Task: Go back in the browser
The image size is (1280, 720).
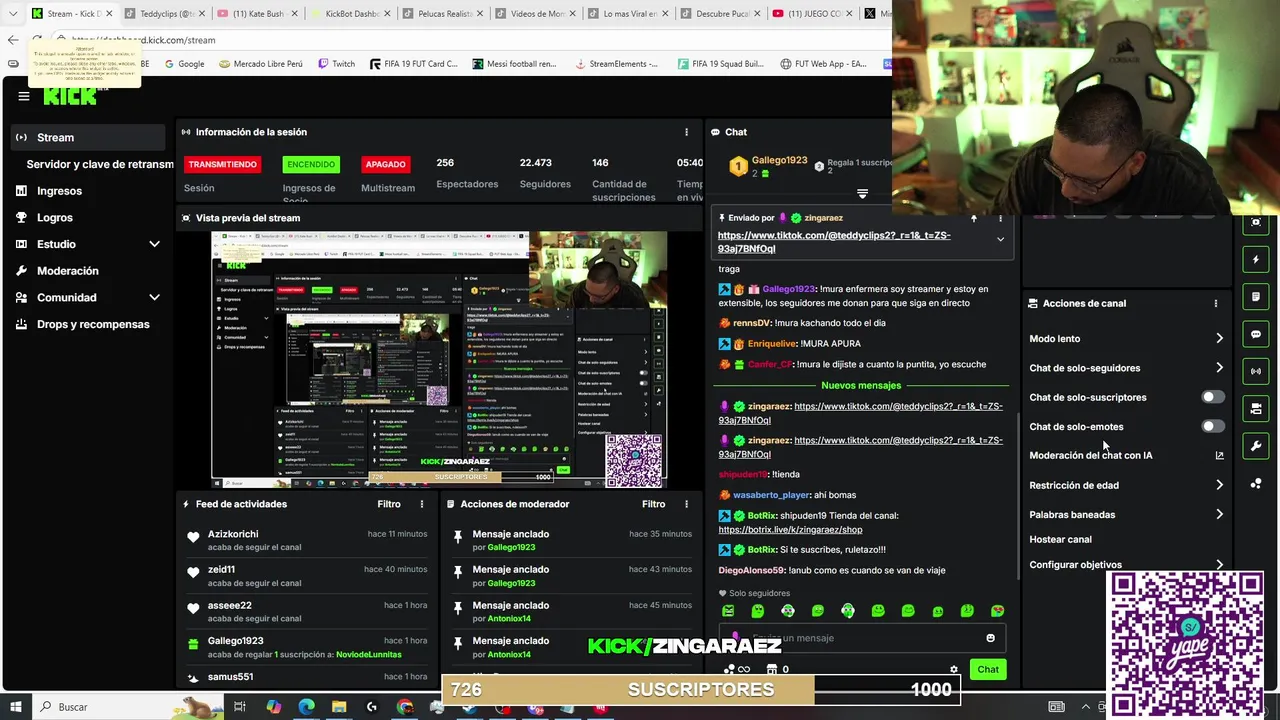Action: [x=13, y=40]
